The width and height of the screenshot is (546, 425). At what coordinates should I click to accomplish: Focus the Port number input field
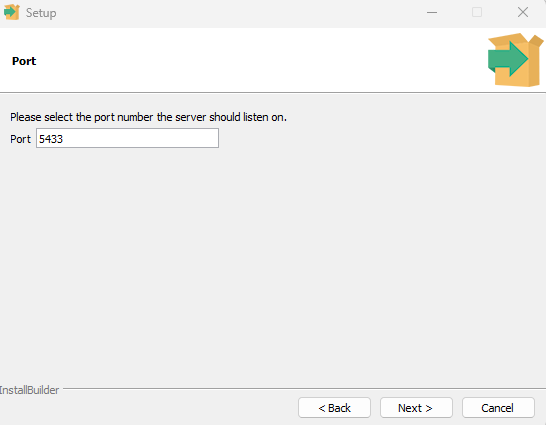pos(127,138)
